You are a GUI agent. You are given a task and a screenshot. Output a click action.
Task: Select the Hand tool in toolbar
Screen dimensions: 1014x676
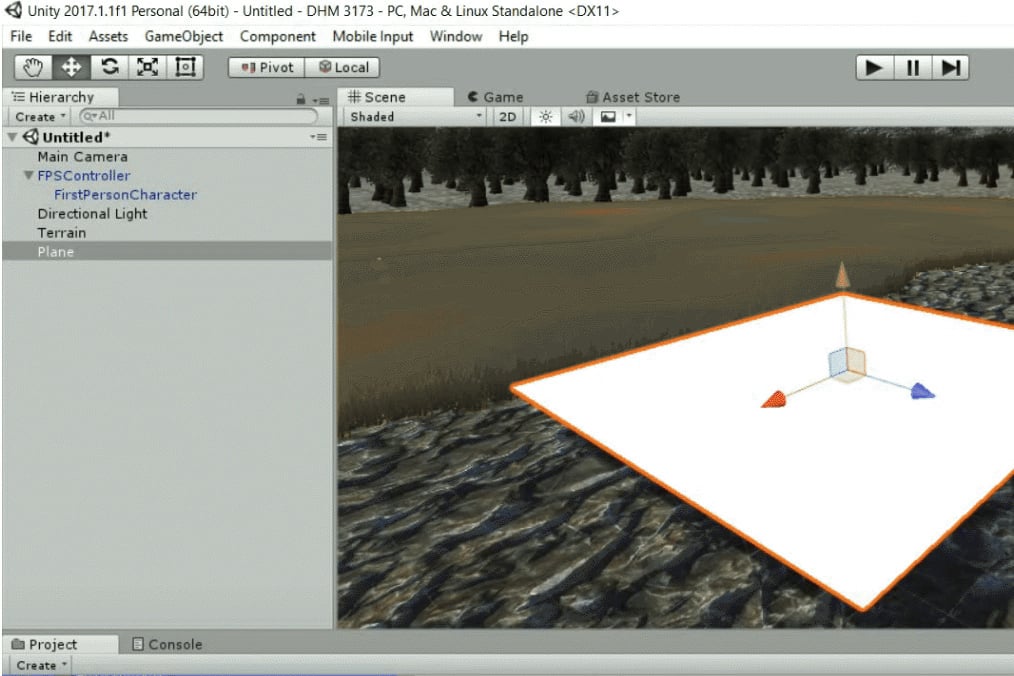[34, 67]
